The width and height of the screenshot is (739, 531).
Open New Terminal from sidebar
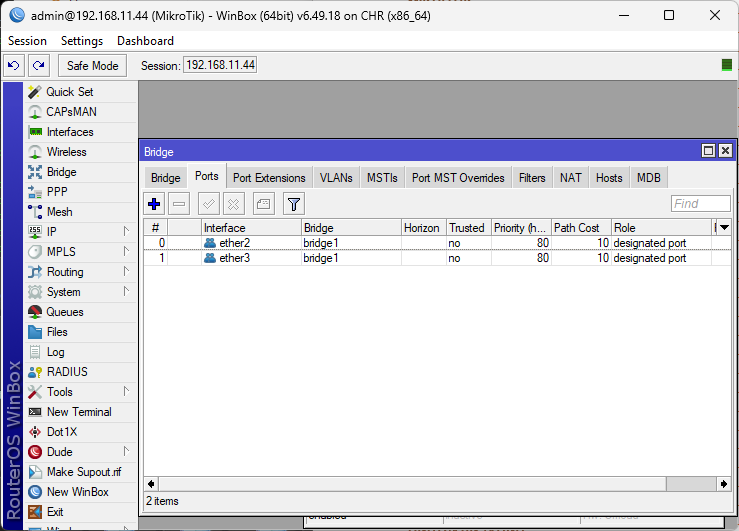point(78,412)
